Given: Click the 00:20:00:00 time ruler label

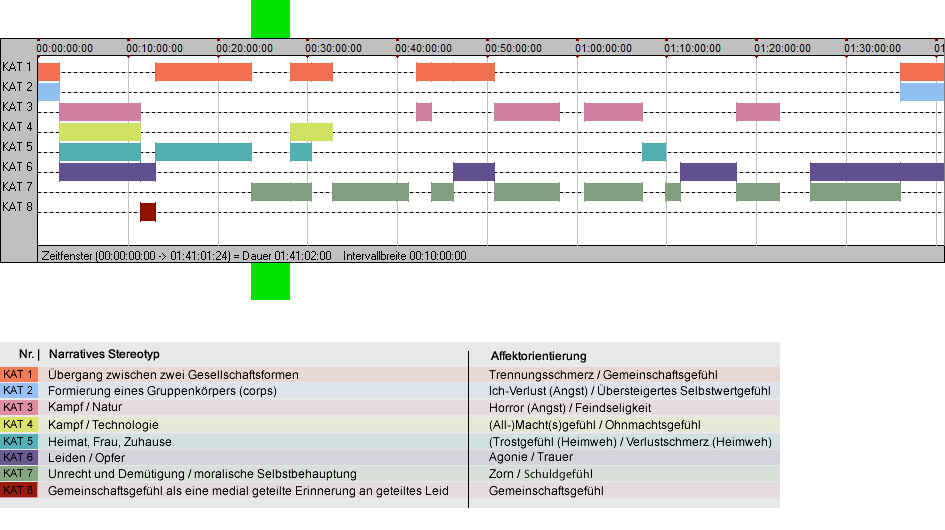Looking at the screenshot, I should tap(245, 48).
